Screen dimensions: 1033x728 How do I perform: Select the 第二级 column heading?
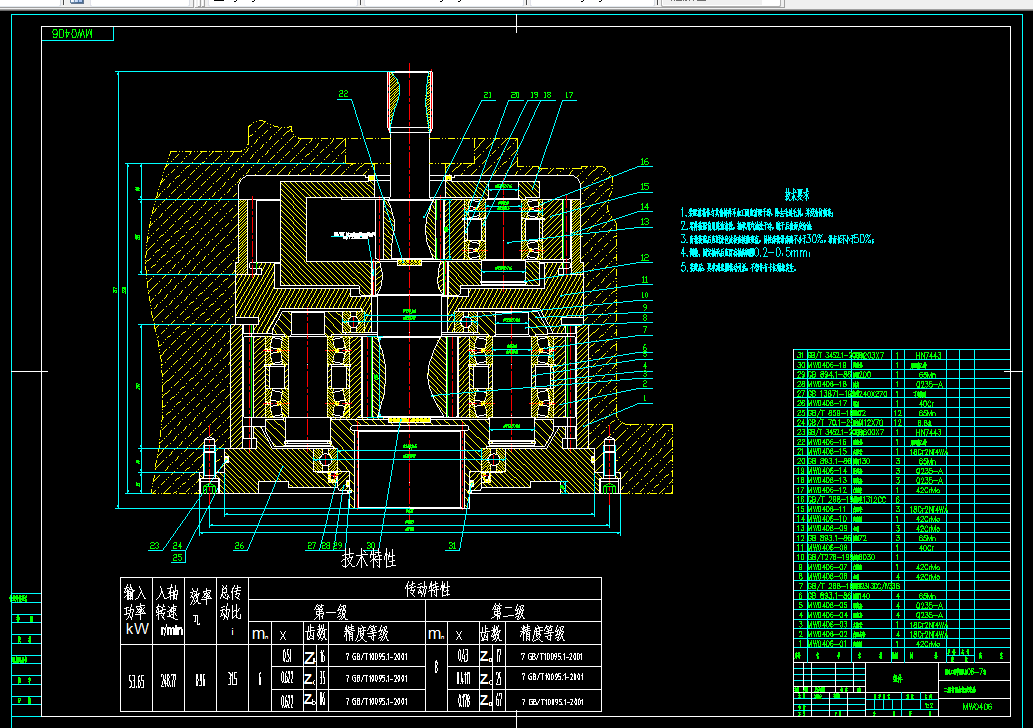point(508,611)
